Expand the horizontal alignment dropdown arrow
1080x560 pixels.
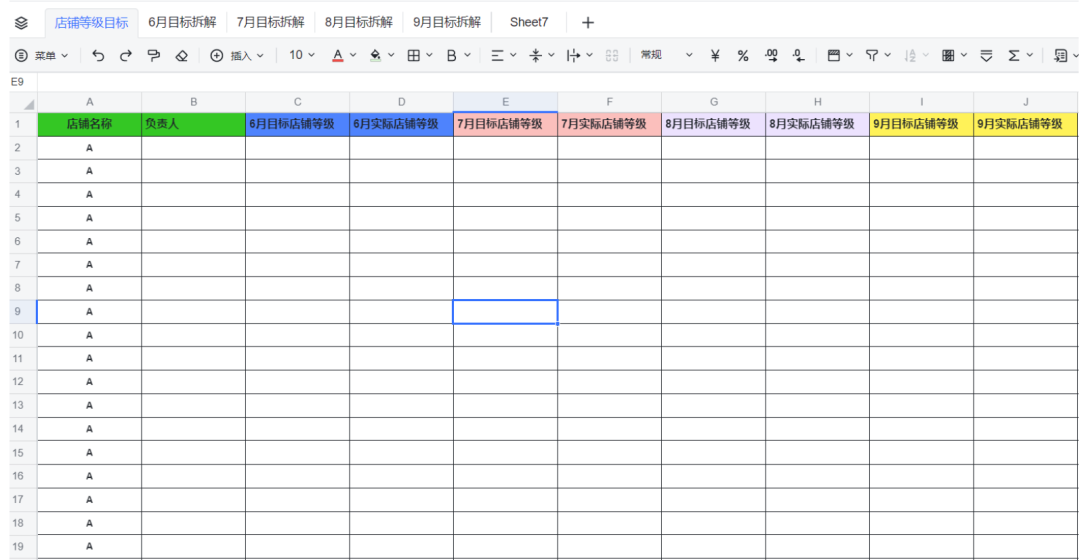(512, 55)
